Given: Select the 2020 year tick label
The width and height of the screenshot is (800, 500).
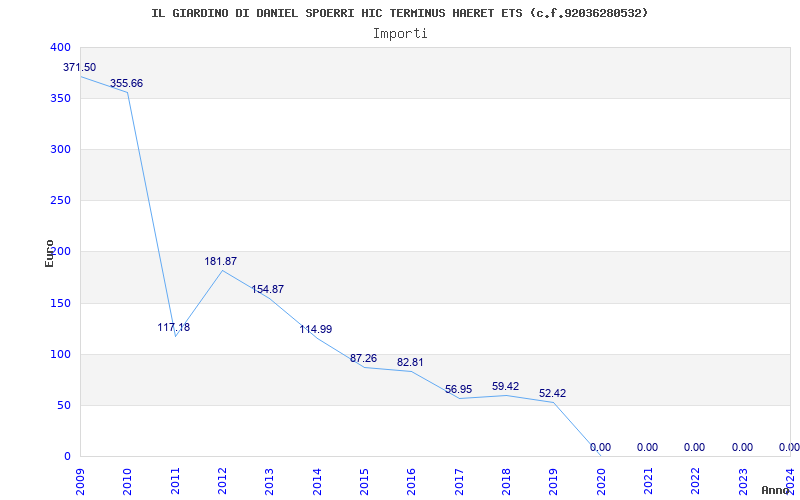Looking at the screenshot, I should [601, 482].
